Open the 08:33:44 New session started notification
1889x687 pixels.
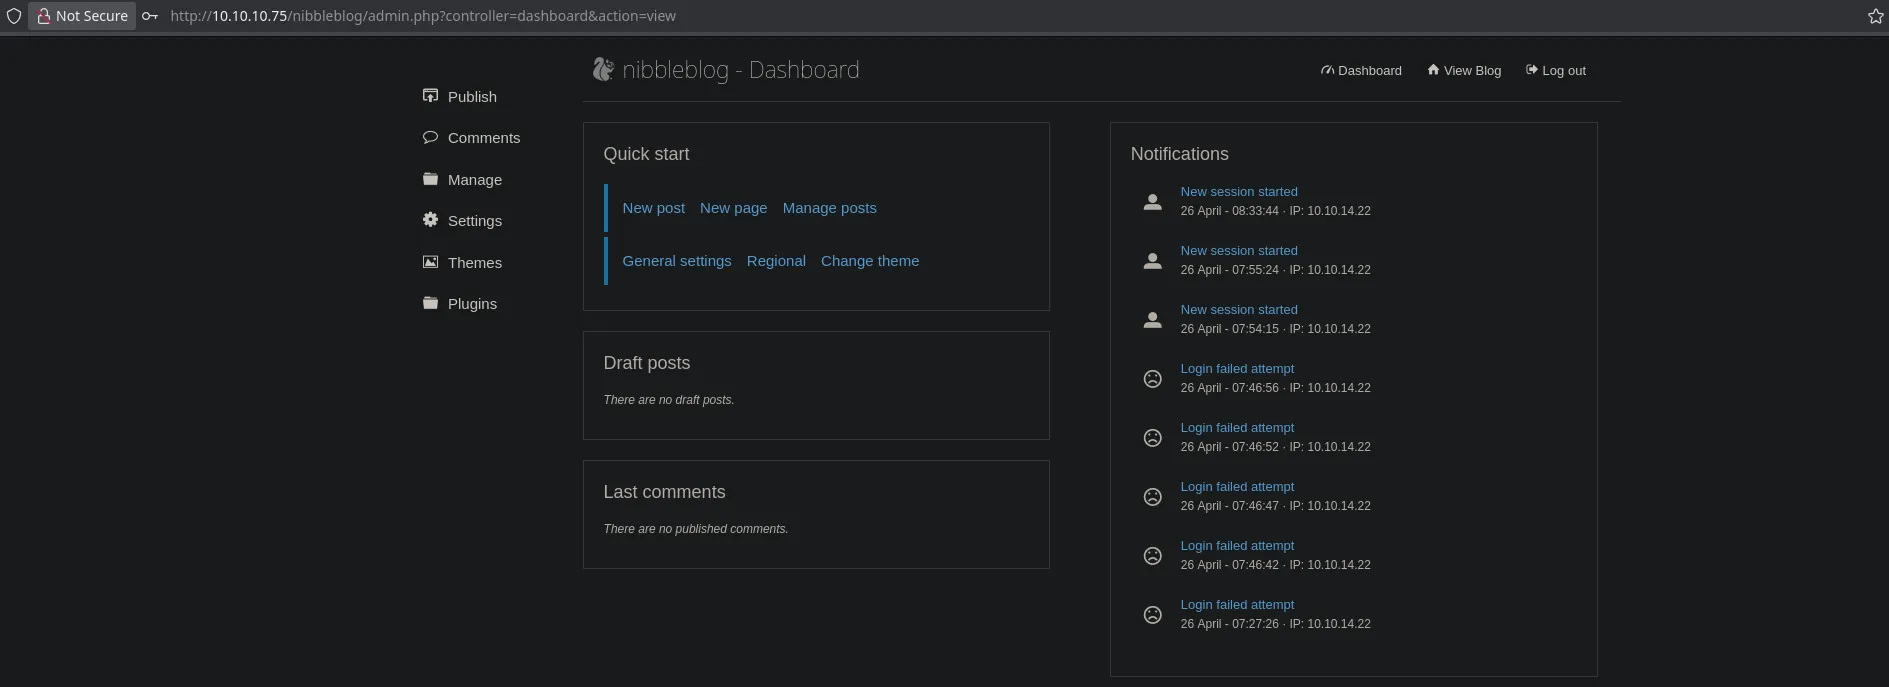(1238, 192)
